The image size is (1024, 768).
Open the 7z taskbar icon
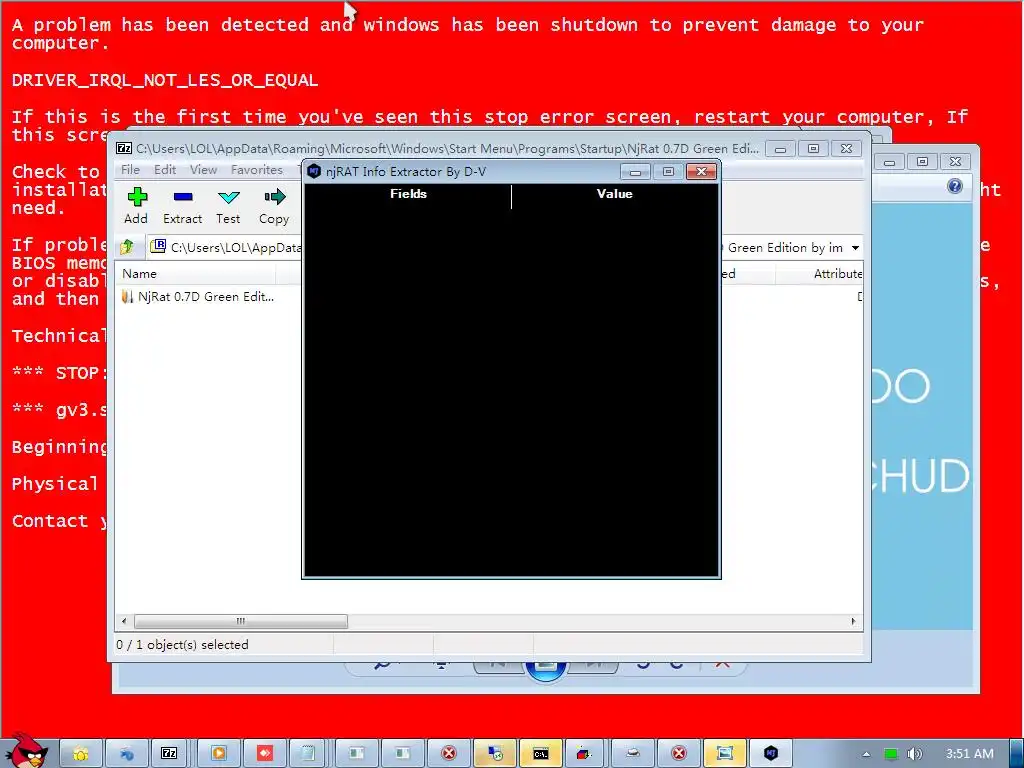169,753
